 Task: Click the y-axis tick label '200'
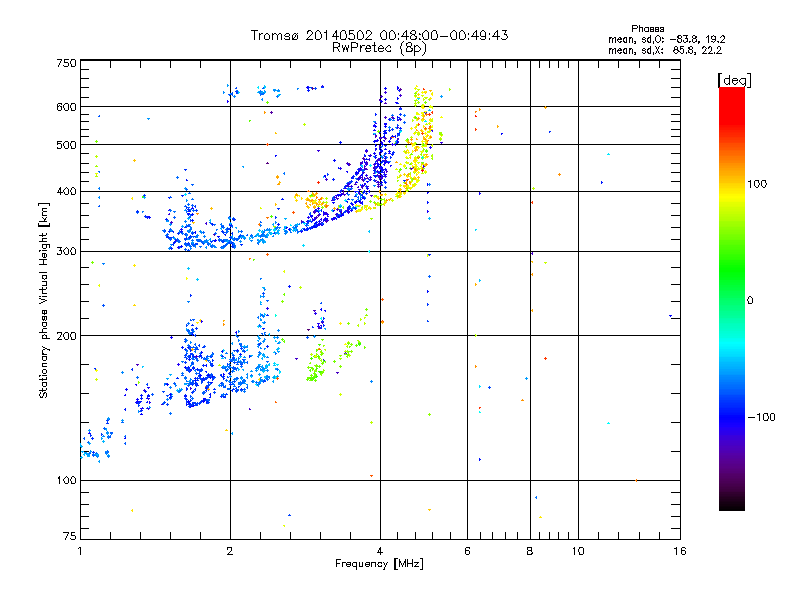[67, 336]
